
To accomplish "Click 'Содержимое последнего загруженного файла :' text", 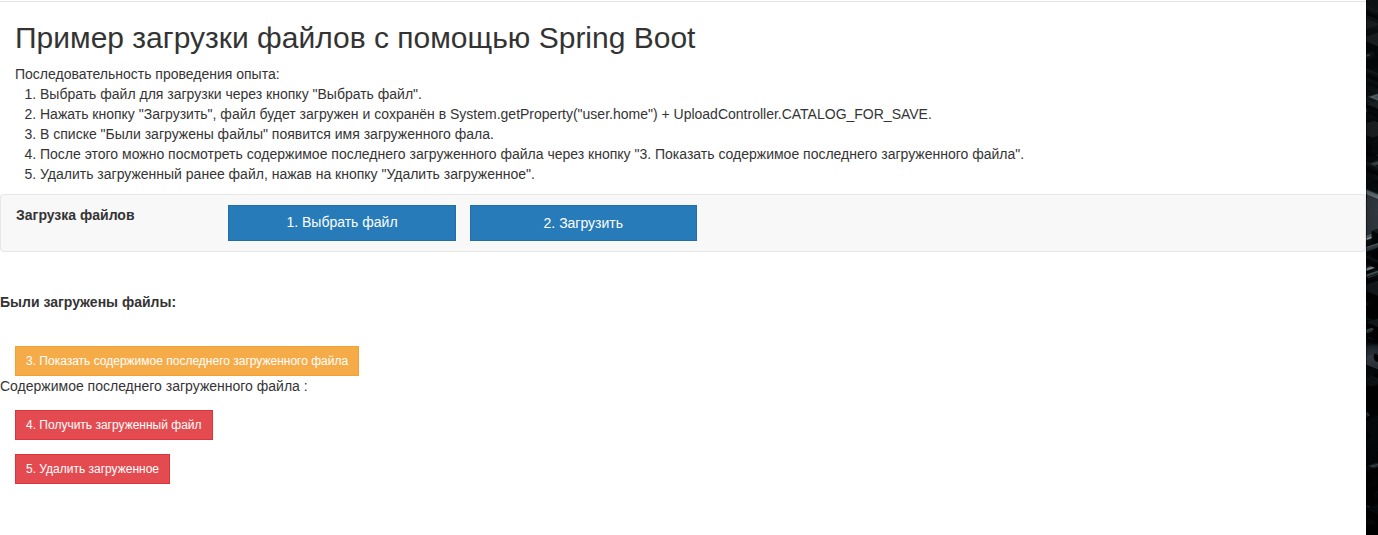I will click(x=154, y=386).
